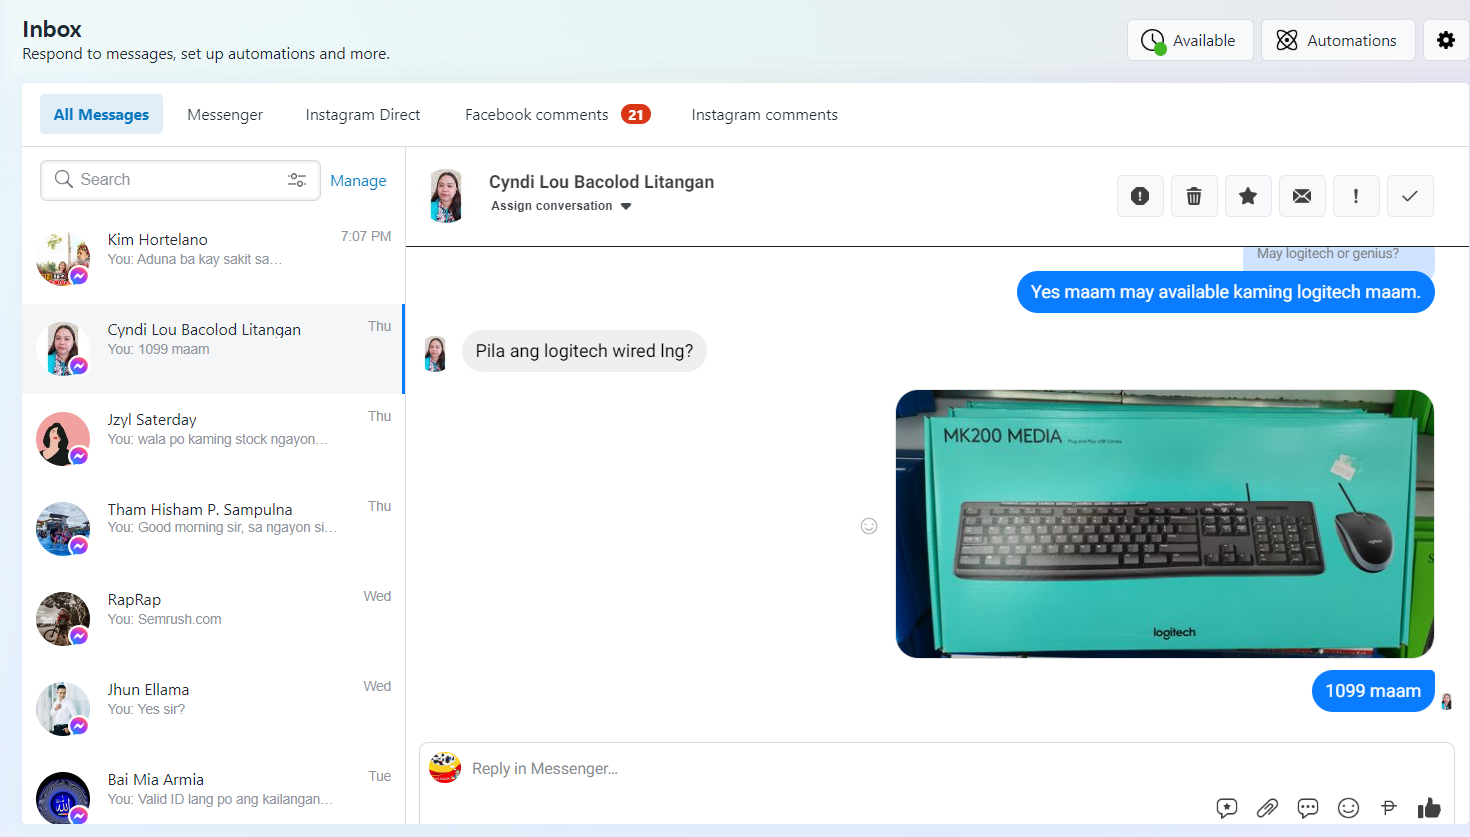The width and height of the screenshot is (1470, 837).
Task: Click sender avatar beside 'Pila ang logitech' message
Action: [x=435, y=354]
